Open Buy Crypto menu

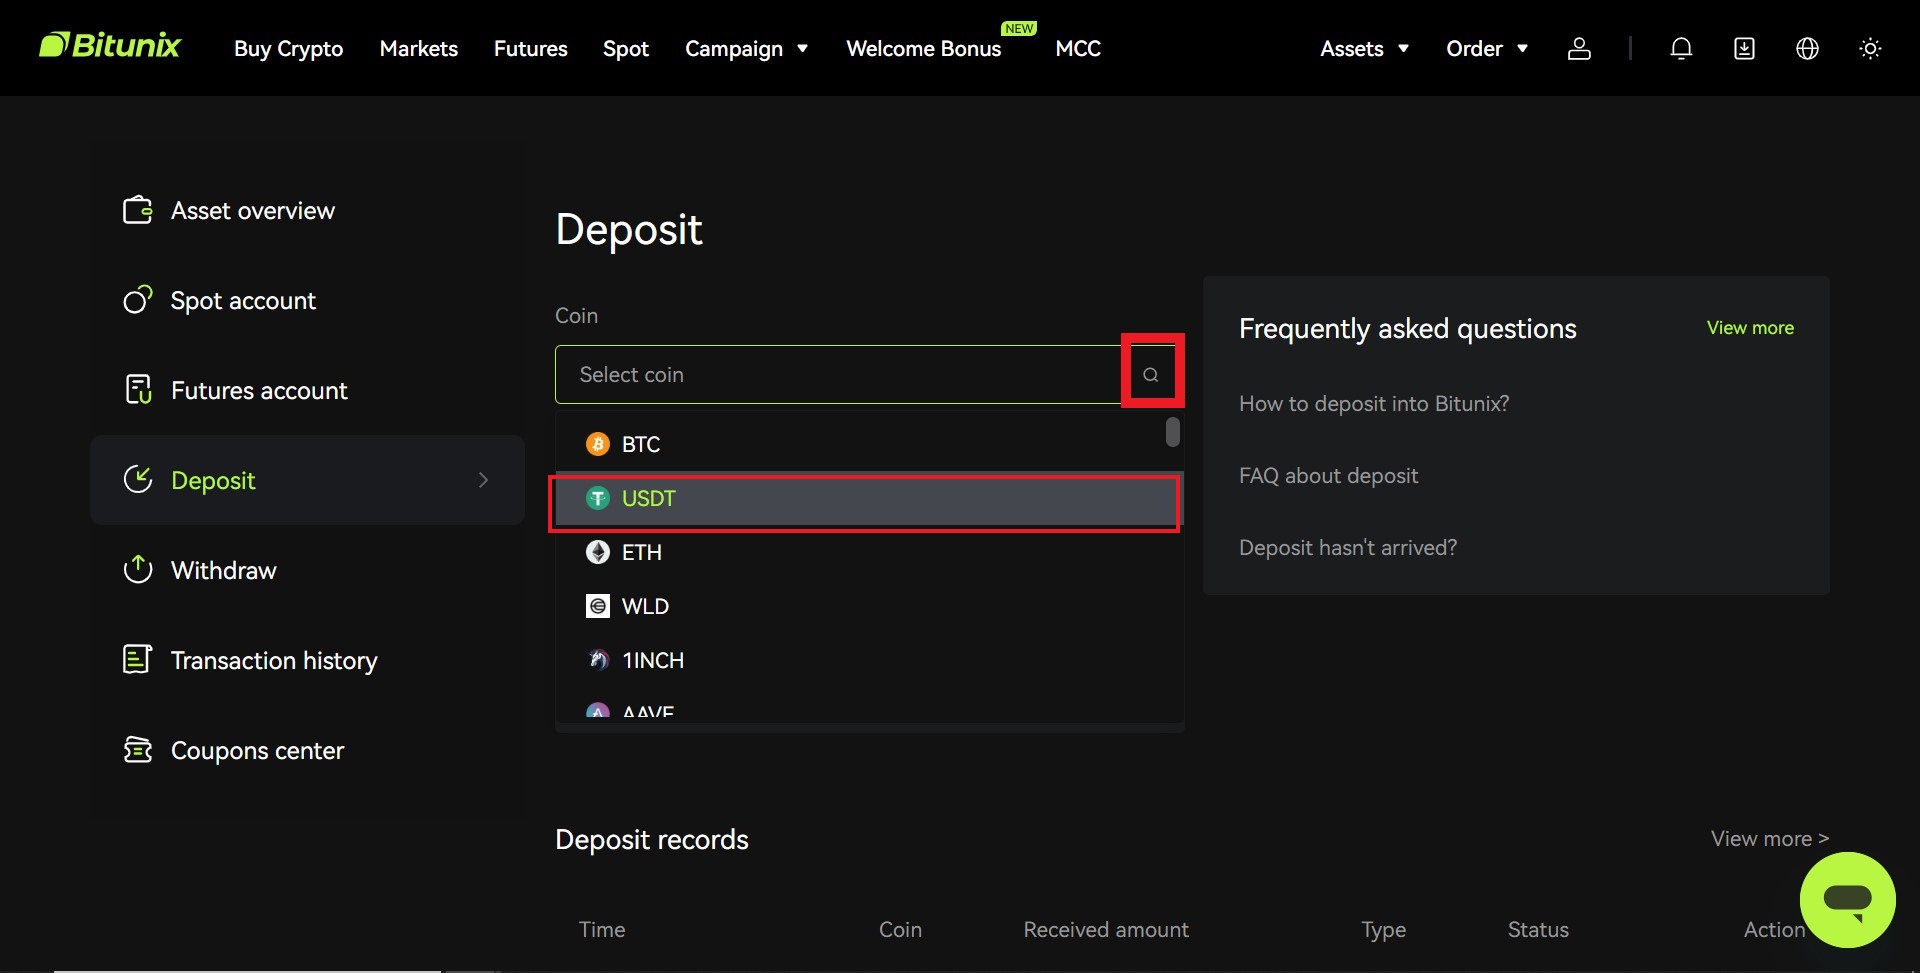[x=288, y=48]
